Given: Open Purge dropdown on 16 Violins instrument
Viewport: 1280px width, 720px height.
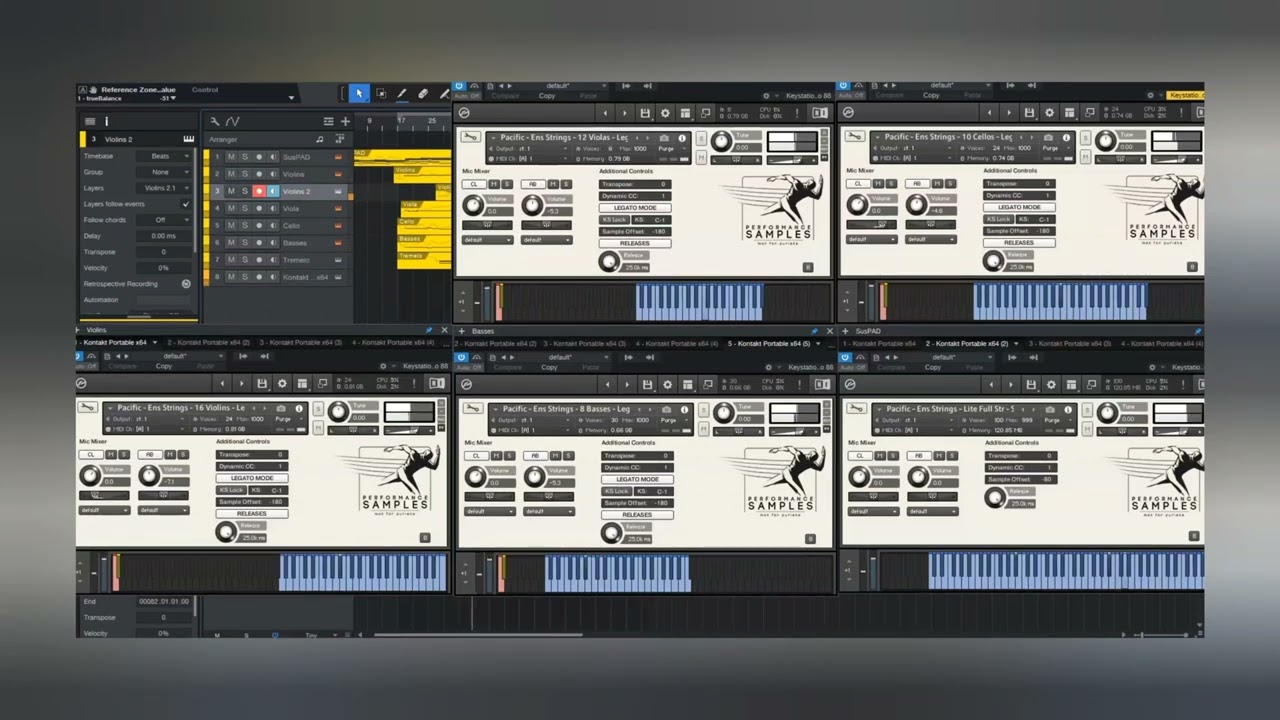Looking at the screenshot, I should tap(287, 419).
